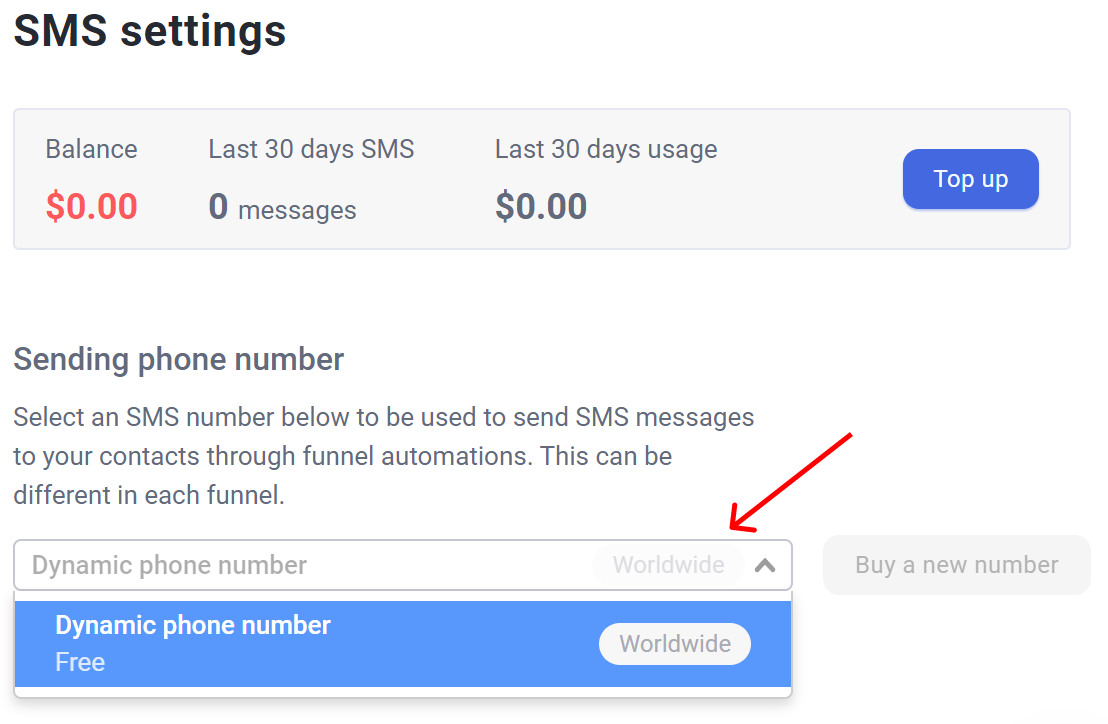Click the SMS settings page heading

(x=150, y=31)
